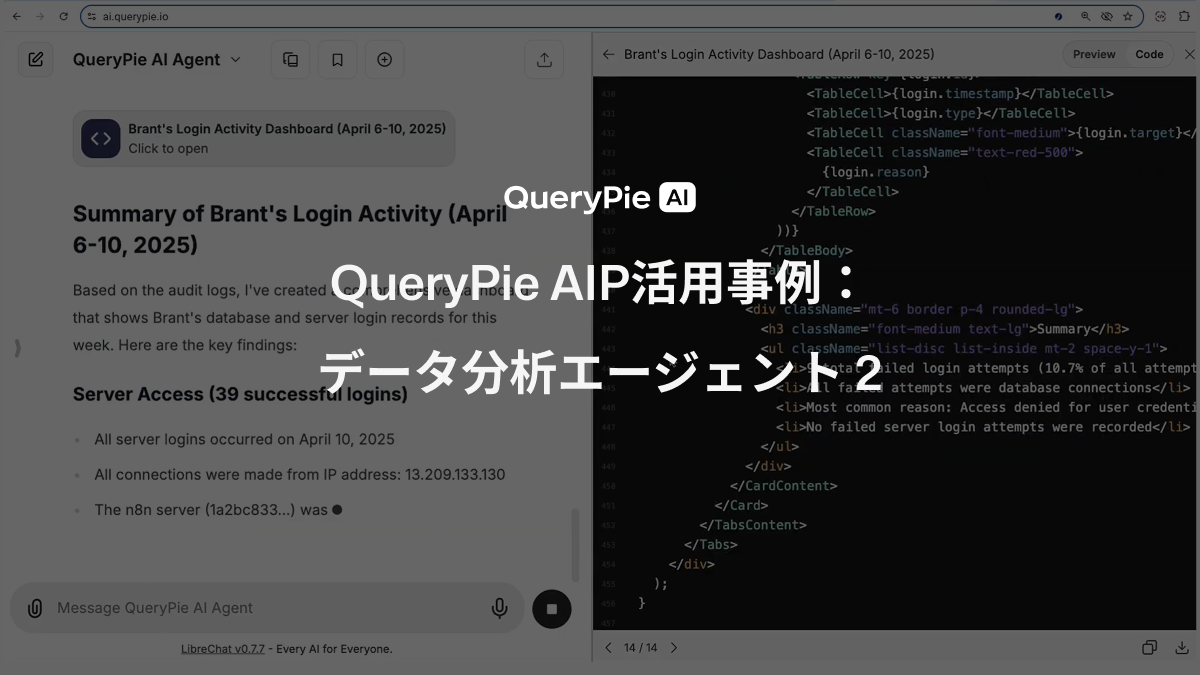Switch to the Code tab

[x=1149, y=54]
